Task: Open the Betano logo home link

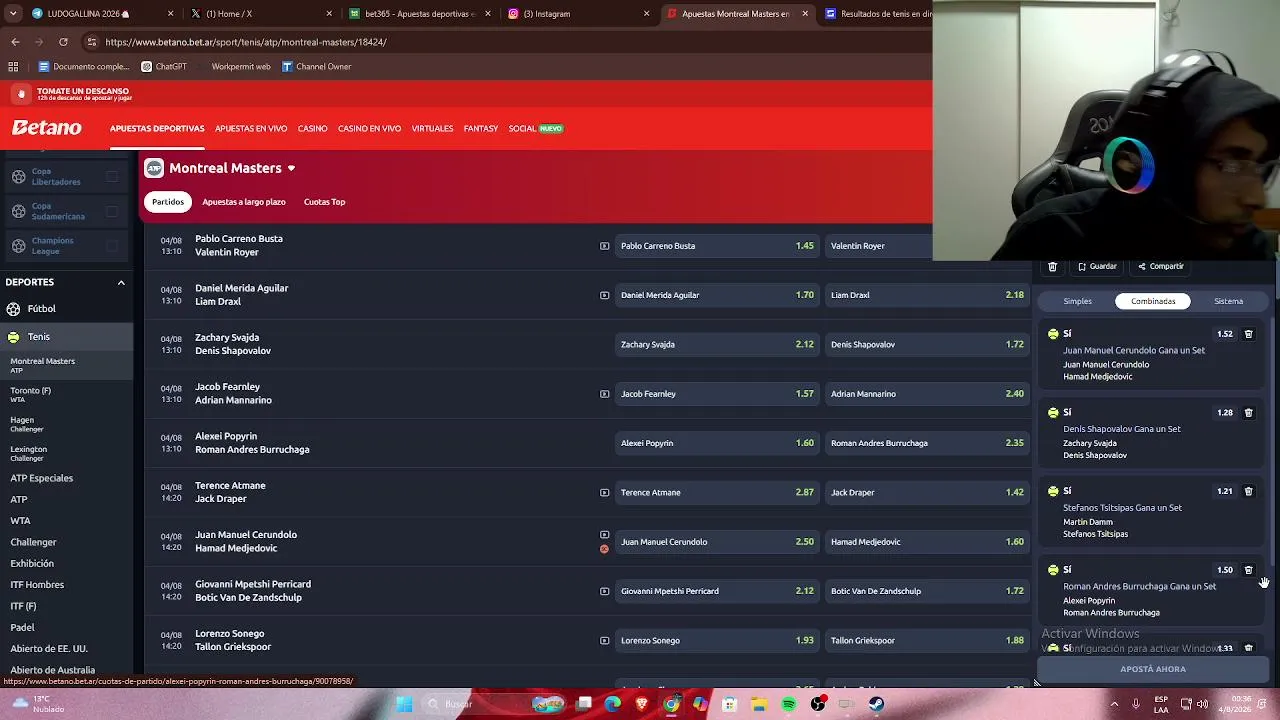Action: (x=47, y=128)
